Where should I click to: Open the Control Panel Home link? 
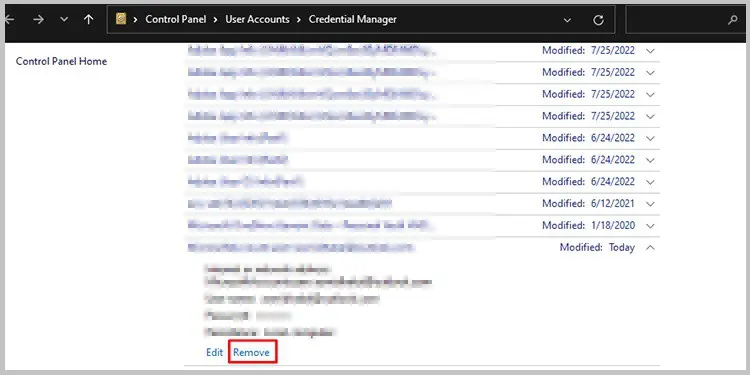tap(61, 61)
